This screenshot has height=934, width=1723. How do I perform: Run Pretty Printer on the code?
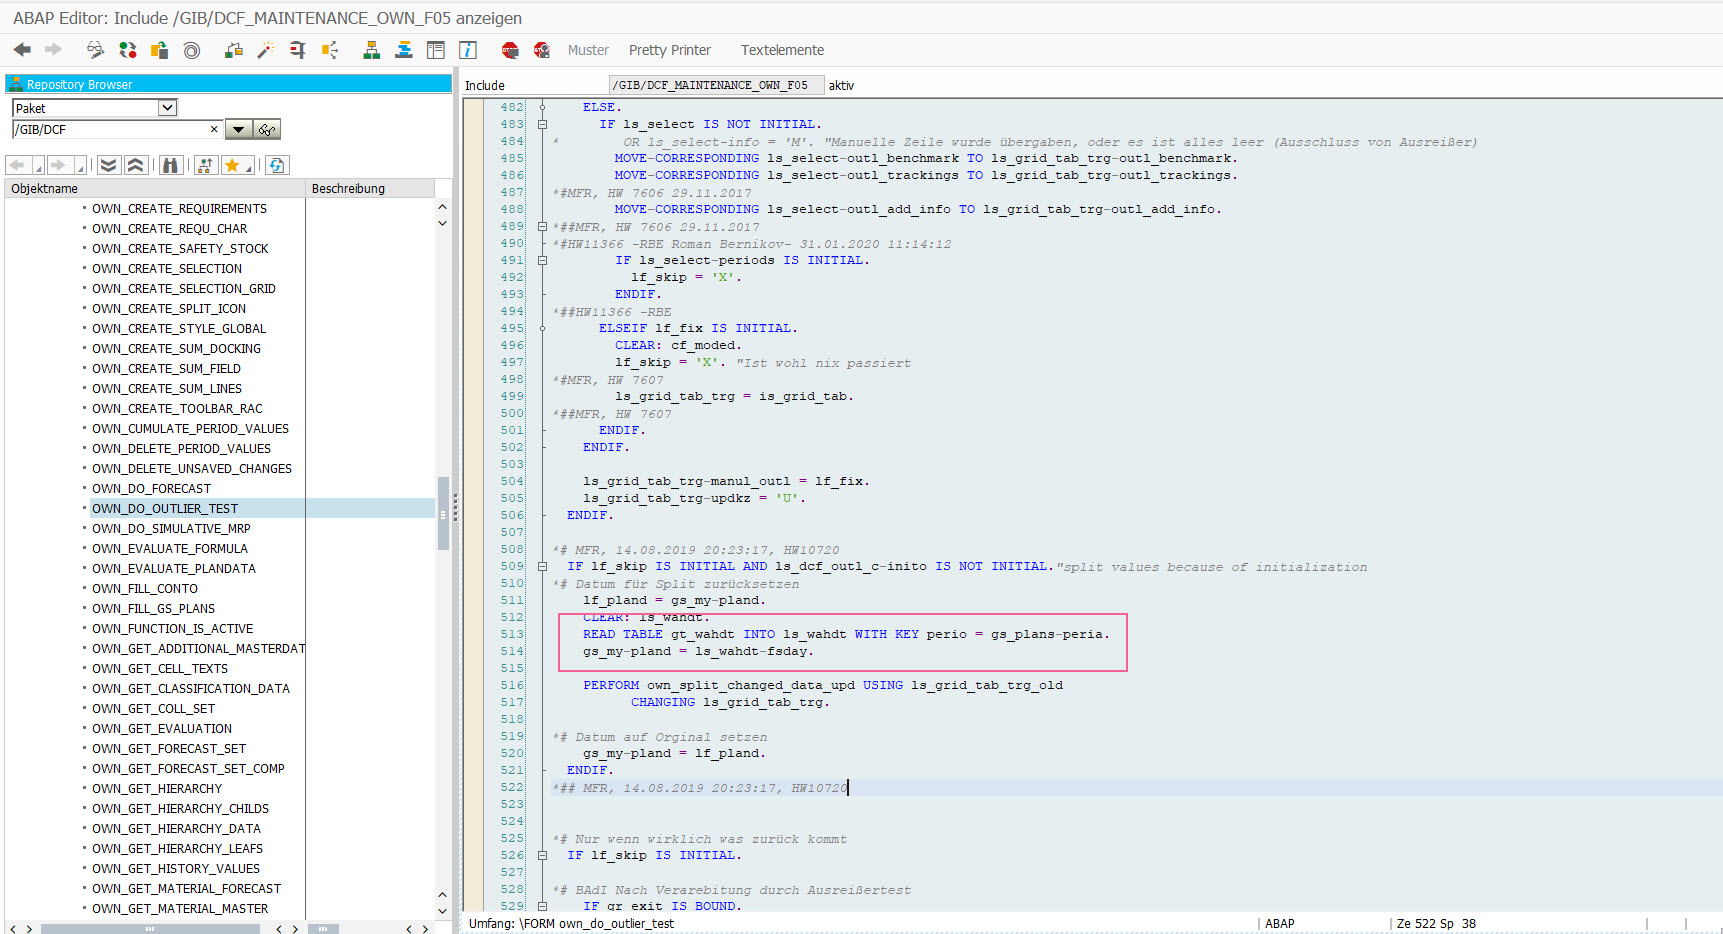click(669, 50)
